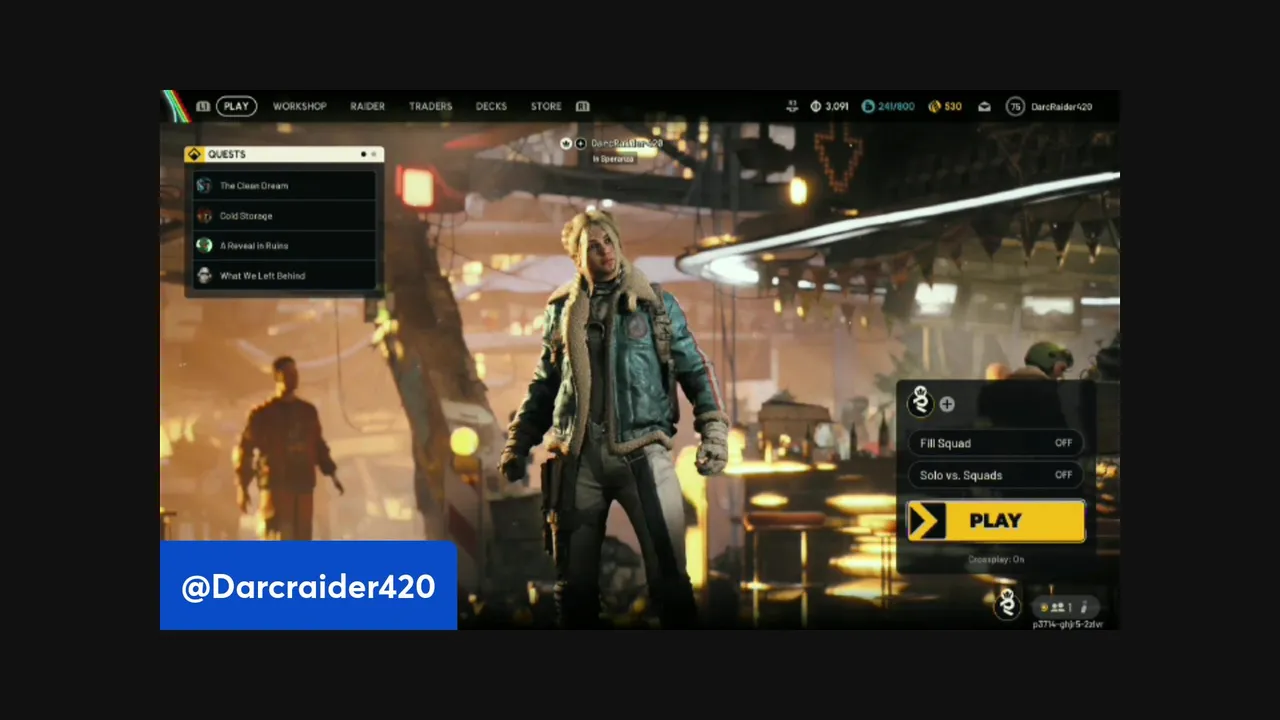Click the latency indicator icon in the top bar
The width and height of the screenshot is (1280, 720).
click(792, 106)
